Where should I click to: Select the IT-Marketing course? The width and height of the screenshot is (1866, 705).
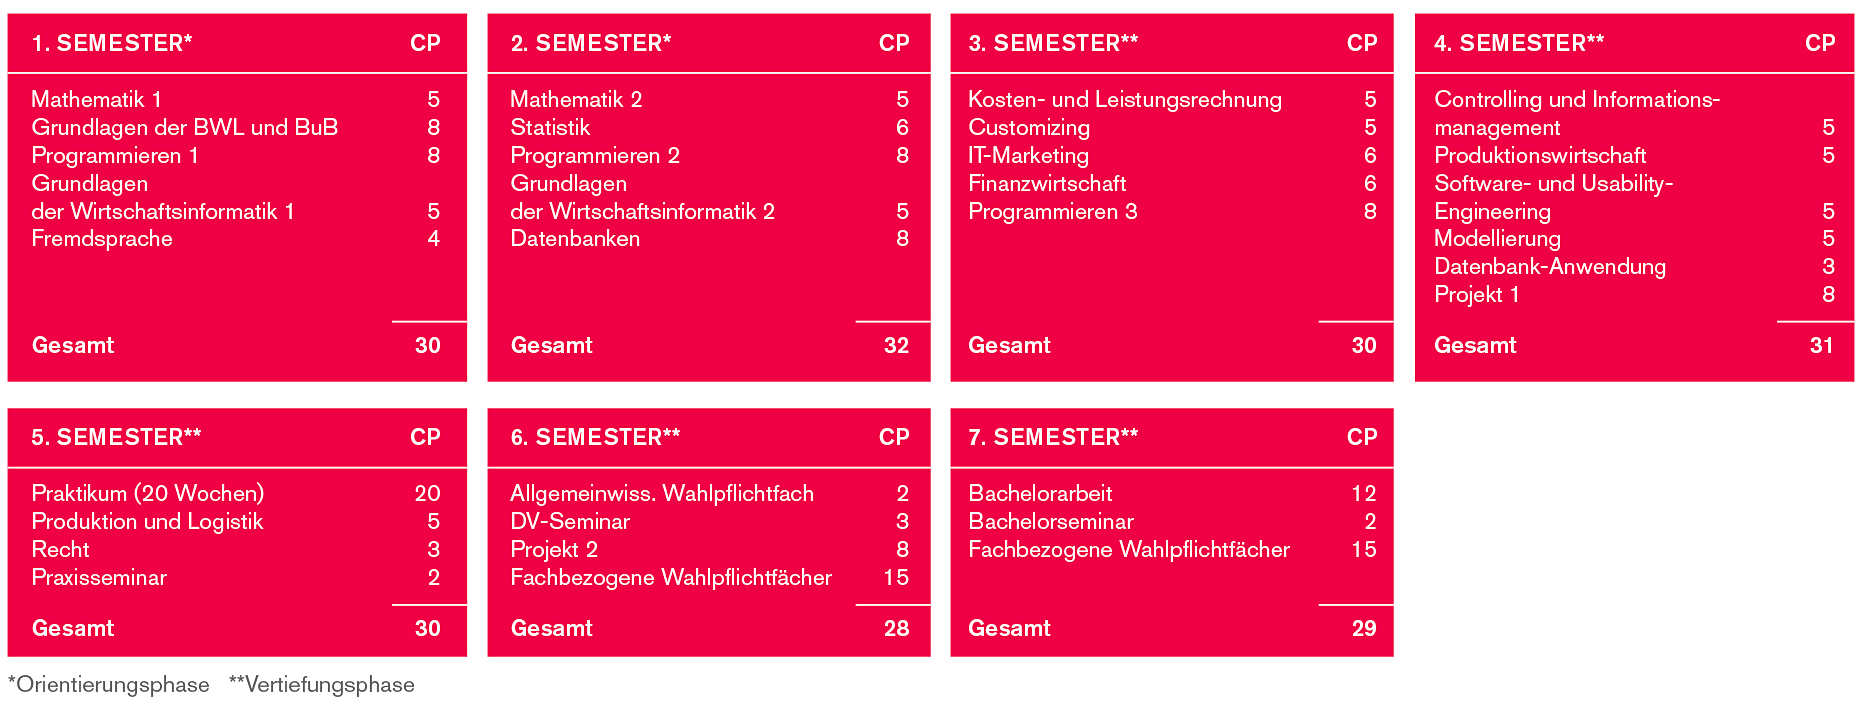point(1028,156)
